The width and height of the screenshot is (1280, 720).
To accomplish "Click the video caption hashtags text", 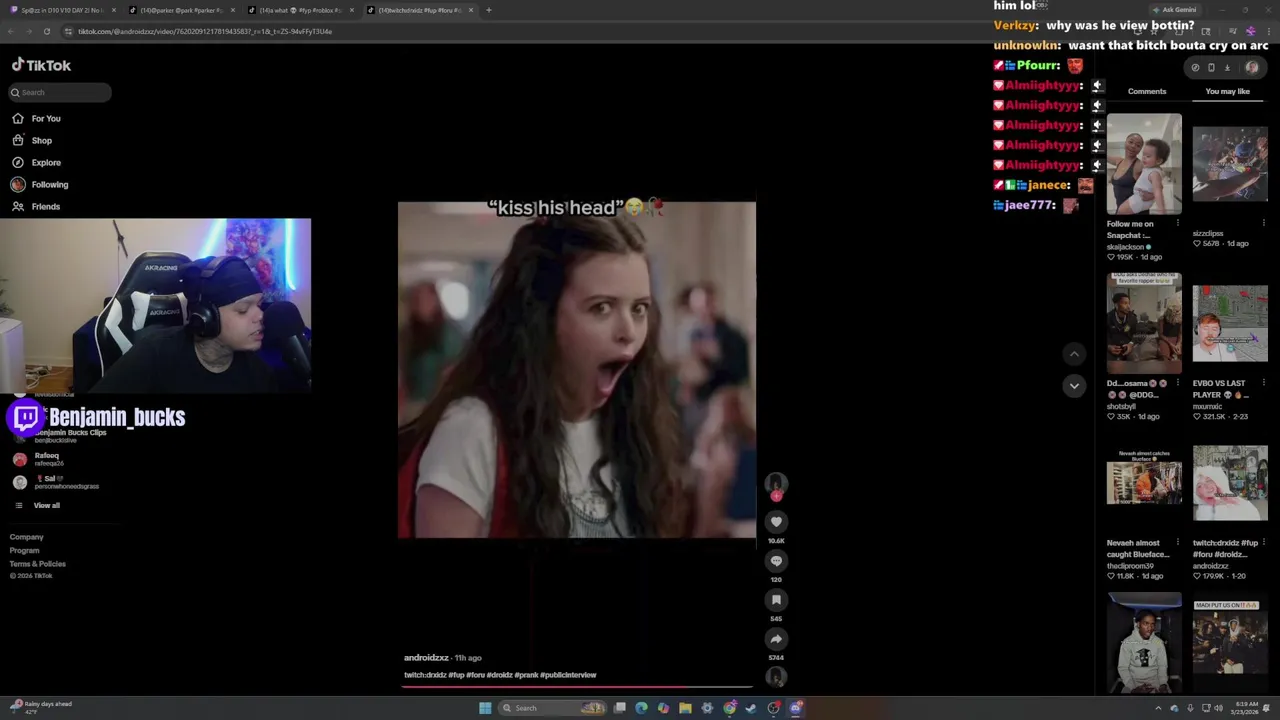I will (x=500, y=675).
